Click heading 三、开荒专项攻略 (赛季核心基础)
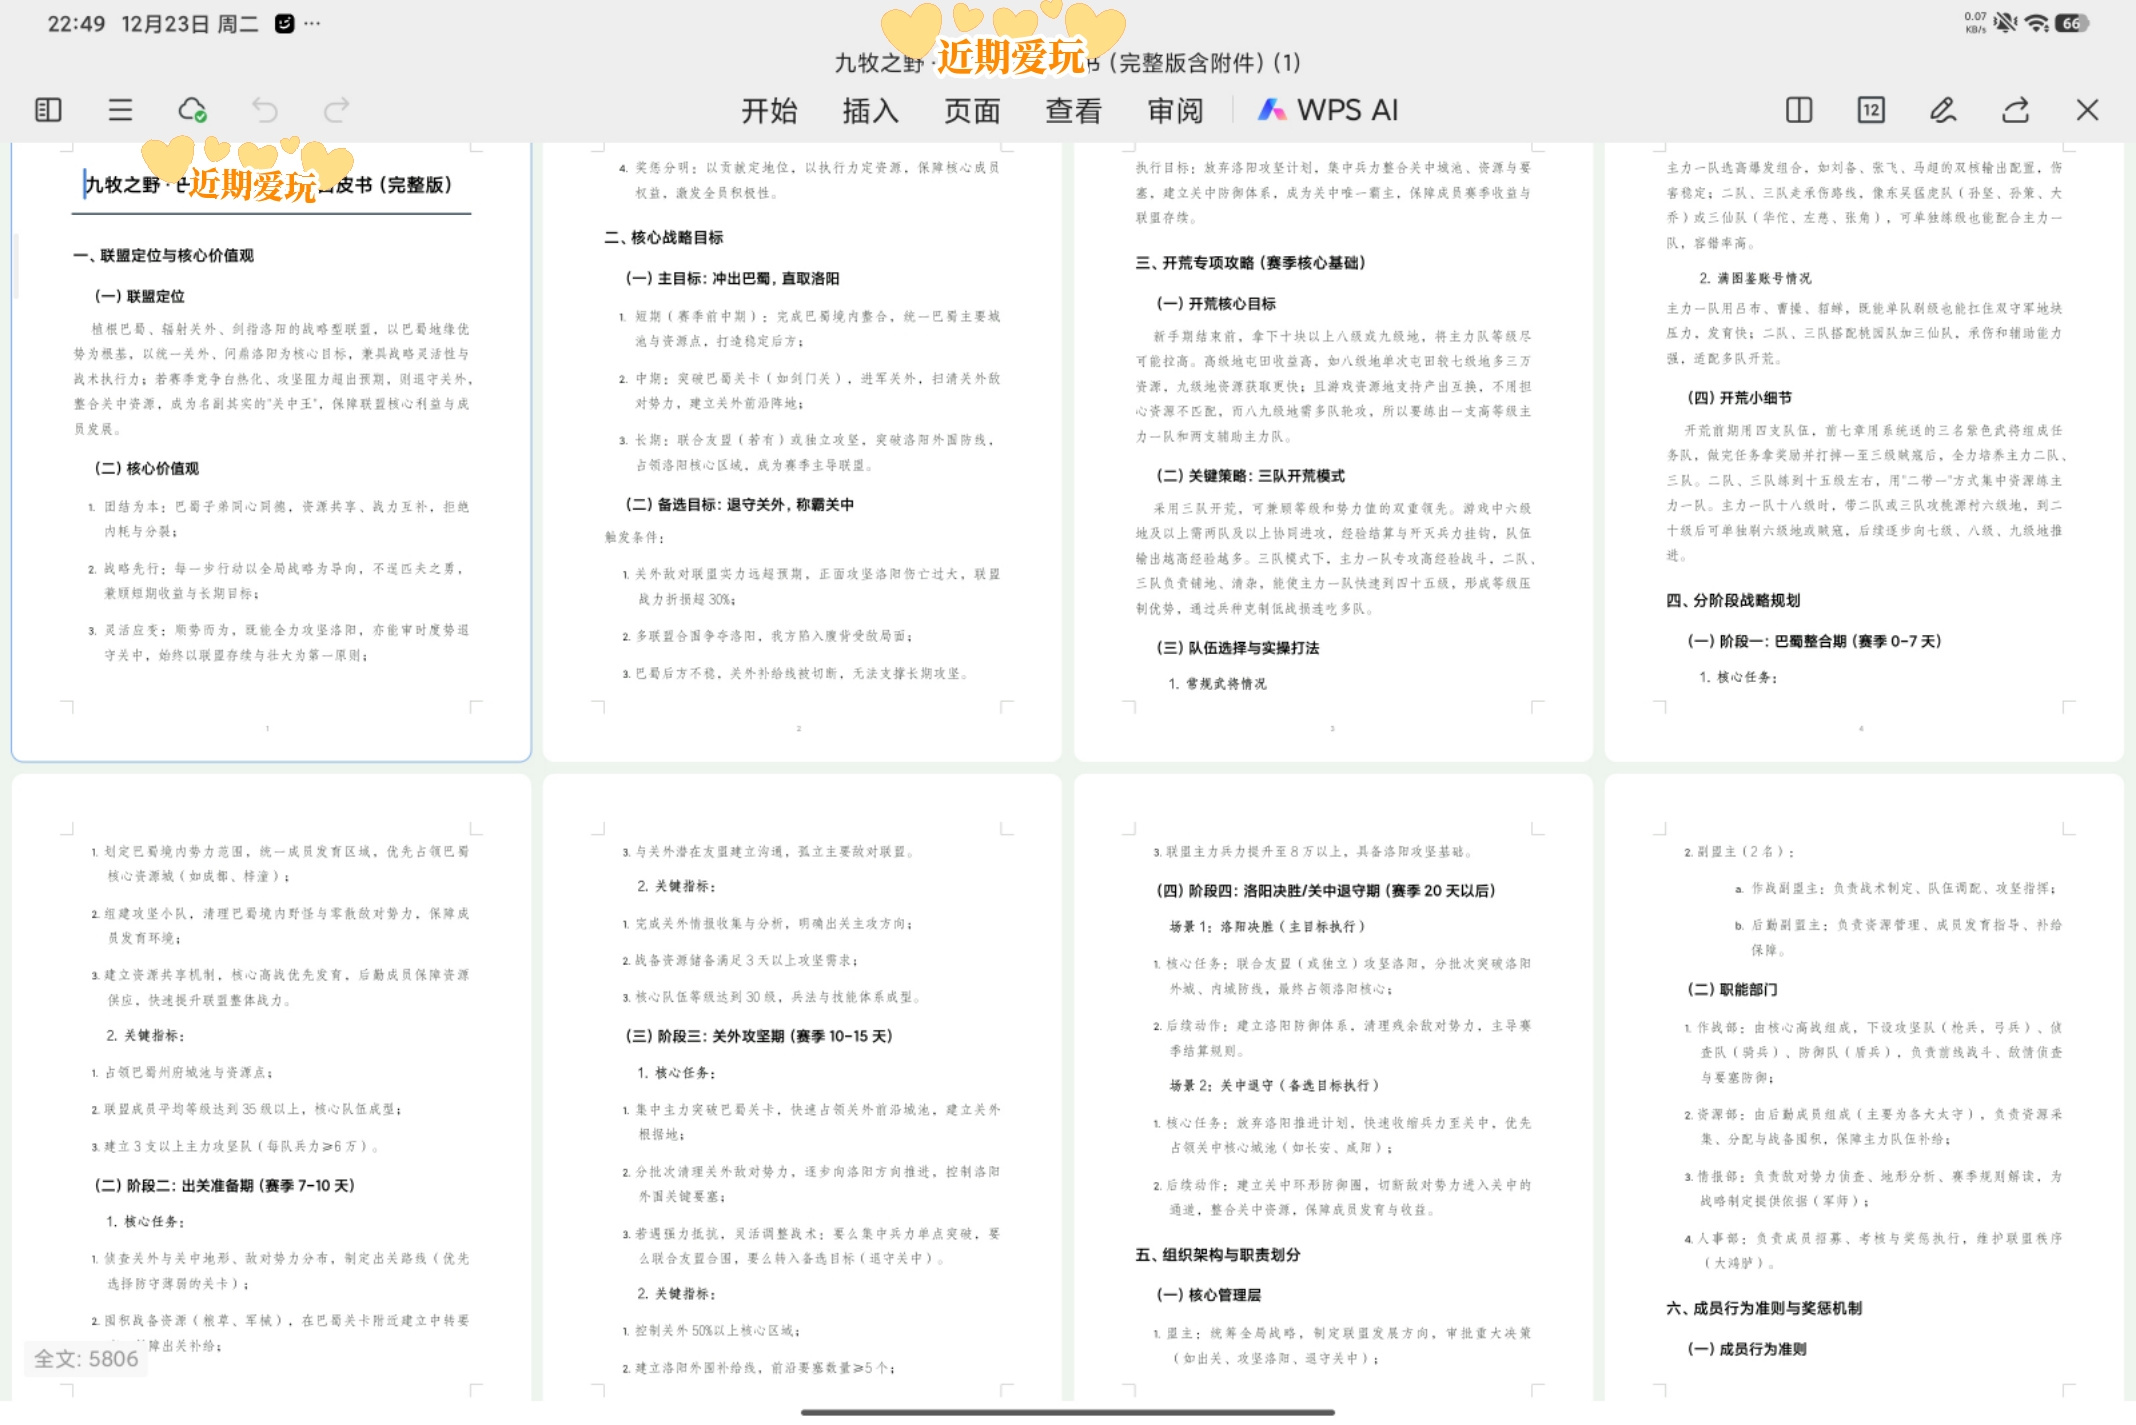This screenshot has width=2136, height=1425. coord(1250,262)
